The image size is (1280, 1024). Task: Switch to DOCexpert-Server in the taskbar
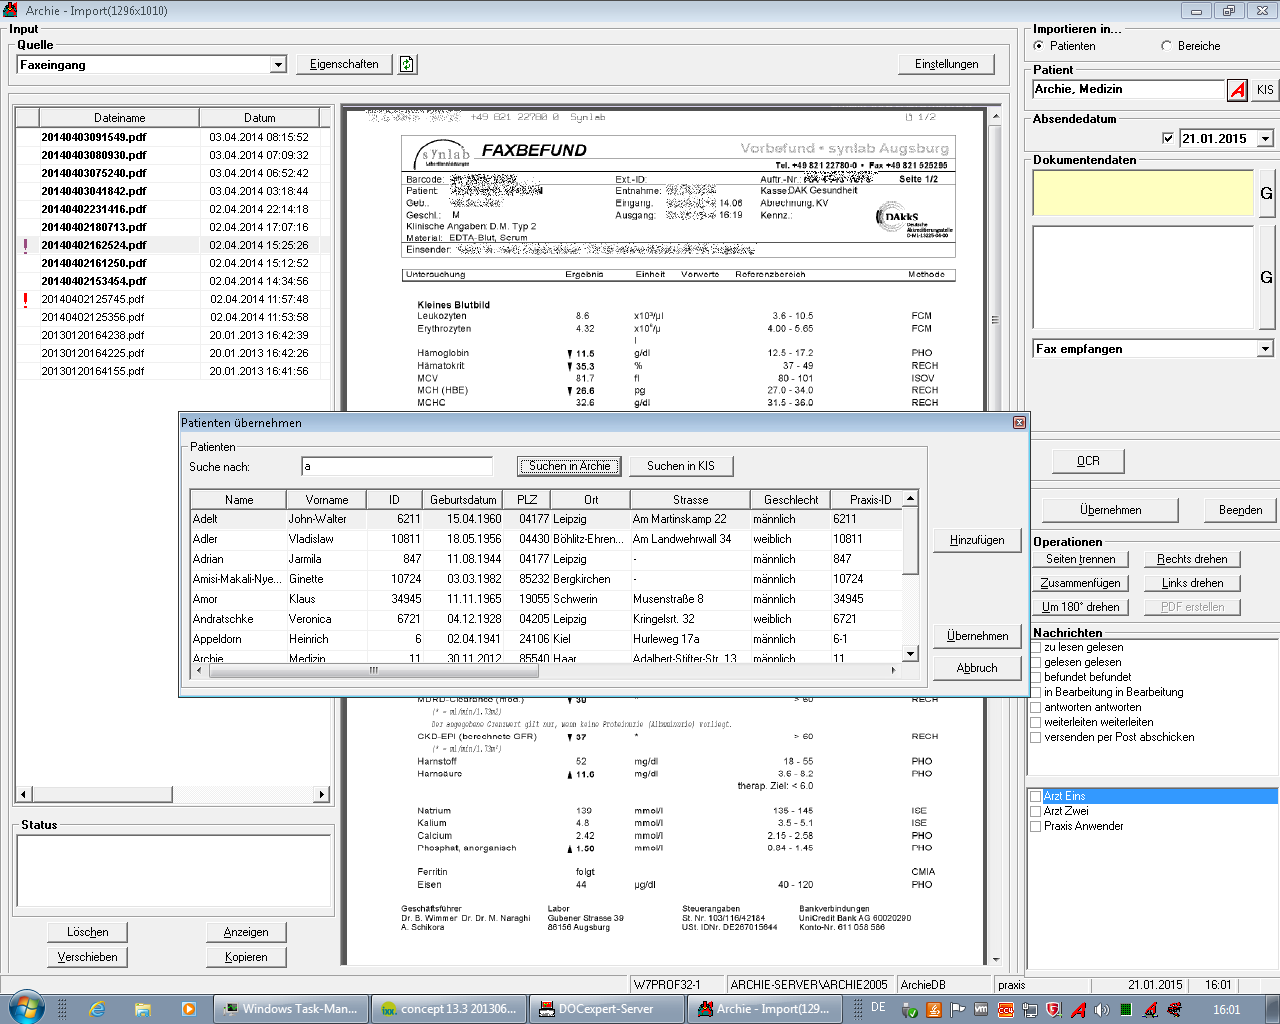click(x=606, y=1009)
